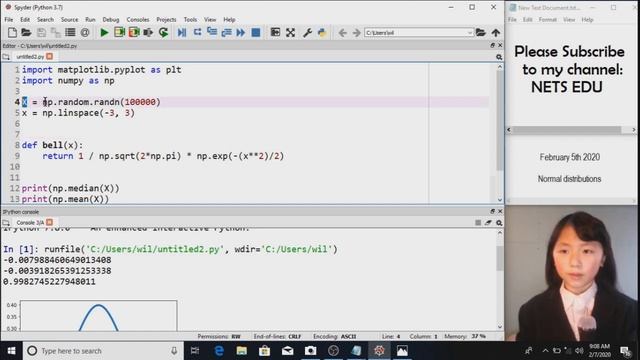
Task: Clear console with the eraser icon
Action: click(x=488, y=222)
